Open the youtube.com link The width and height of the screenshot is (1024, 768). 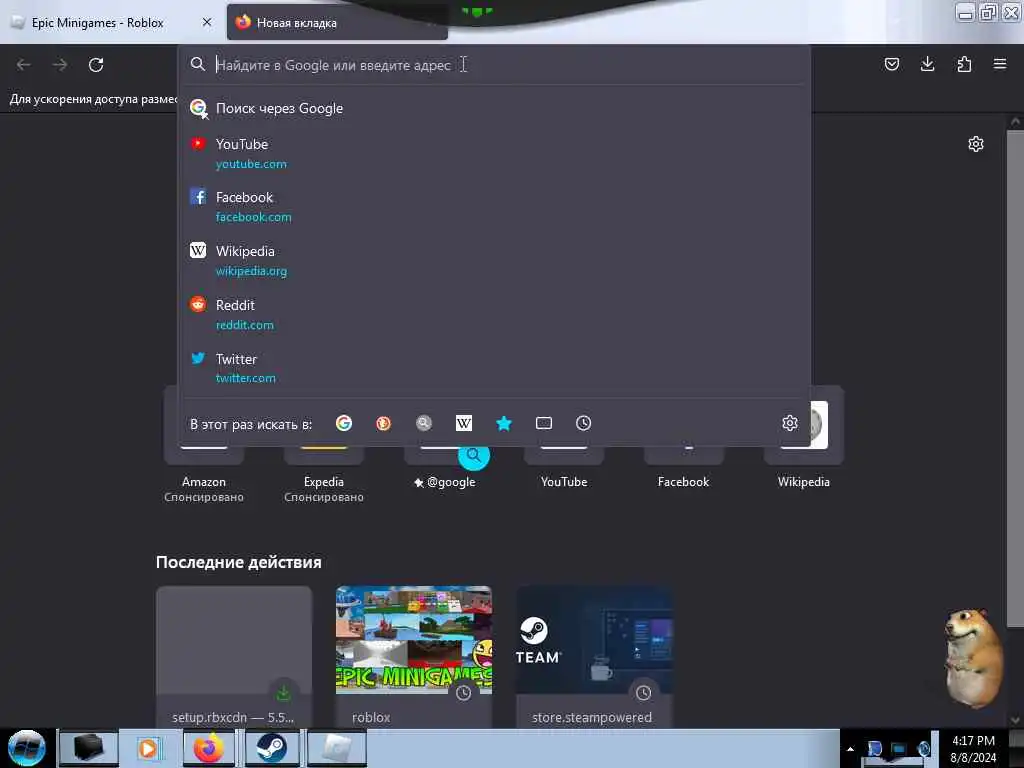251,164
